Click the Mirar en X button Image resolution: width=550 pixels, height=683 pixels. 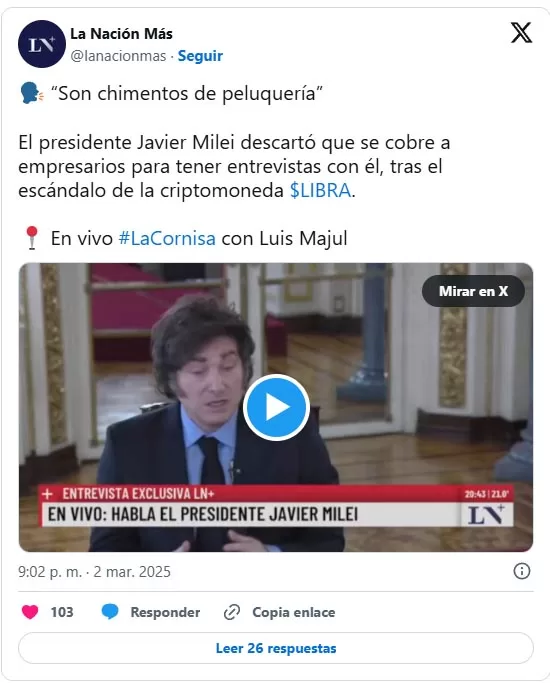tap(473, 291)
